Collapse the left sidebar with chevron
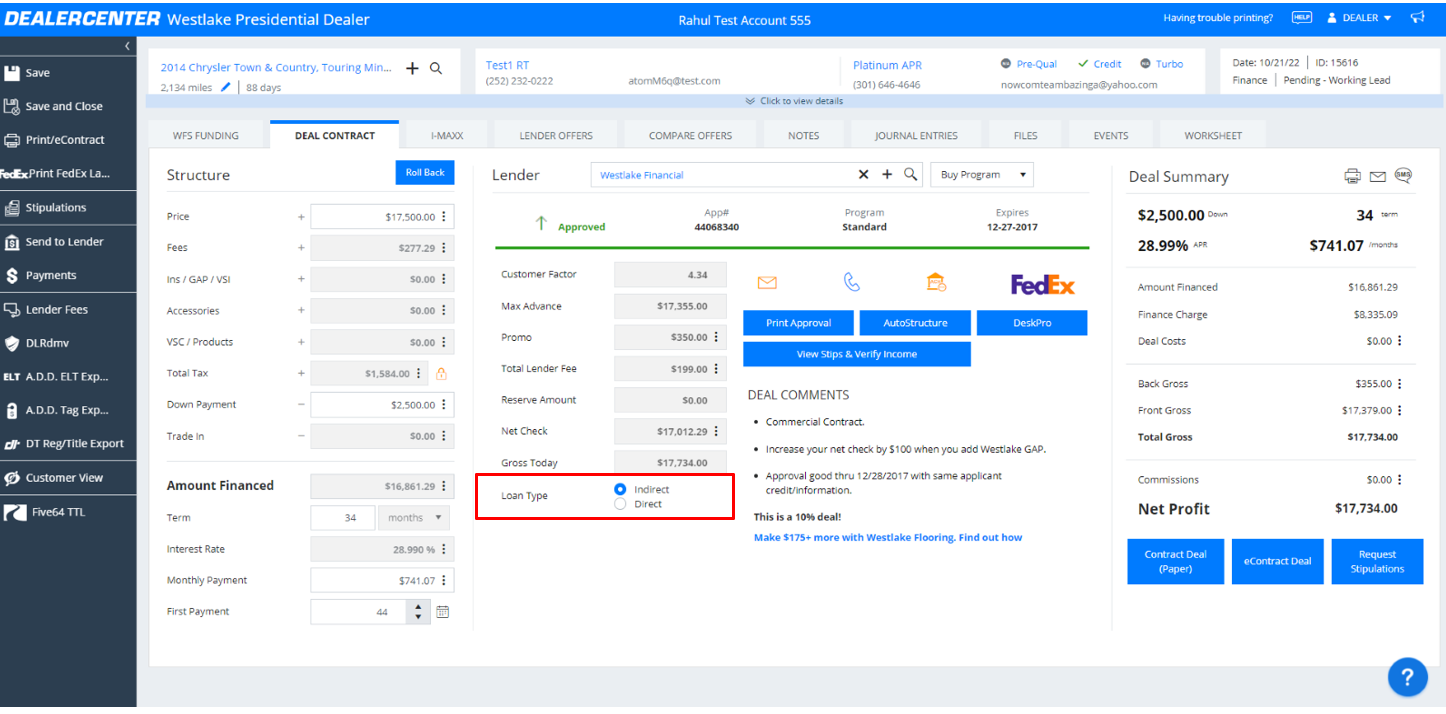The width and height of the screenshot is (1446, 714). click(x=127, y=46)
